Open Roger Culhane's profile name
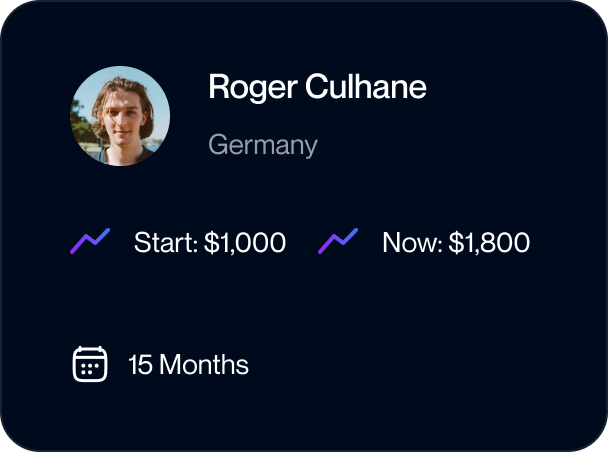The width and height of the screenshot is (608, 452). (317, 87)
